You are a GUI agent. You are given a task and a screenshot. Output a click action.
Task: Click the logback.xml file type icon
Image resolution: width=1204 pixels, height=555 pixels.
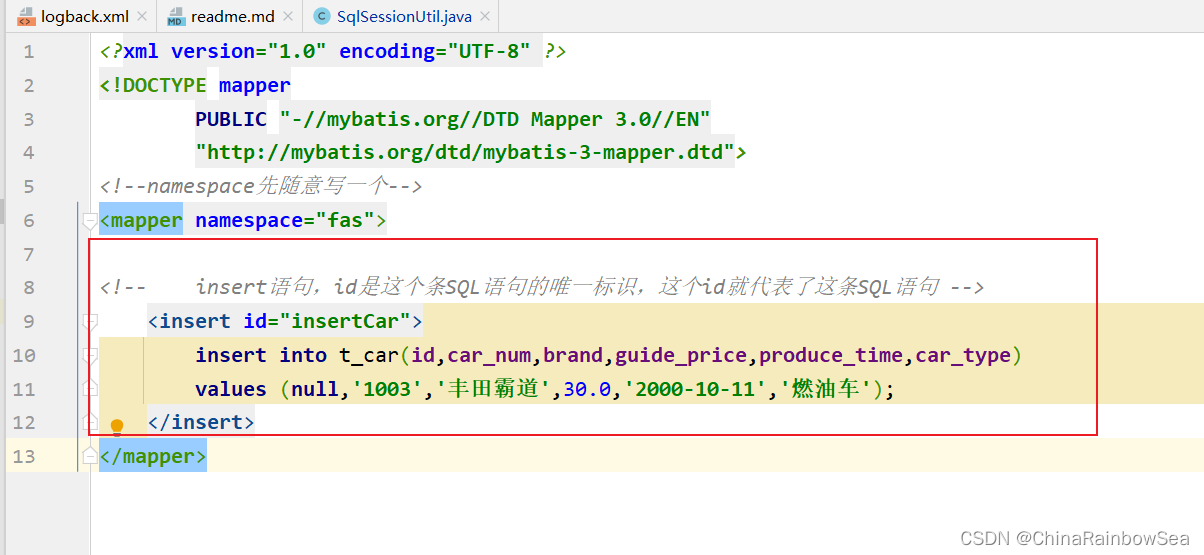(x=27, y=16)
